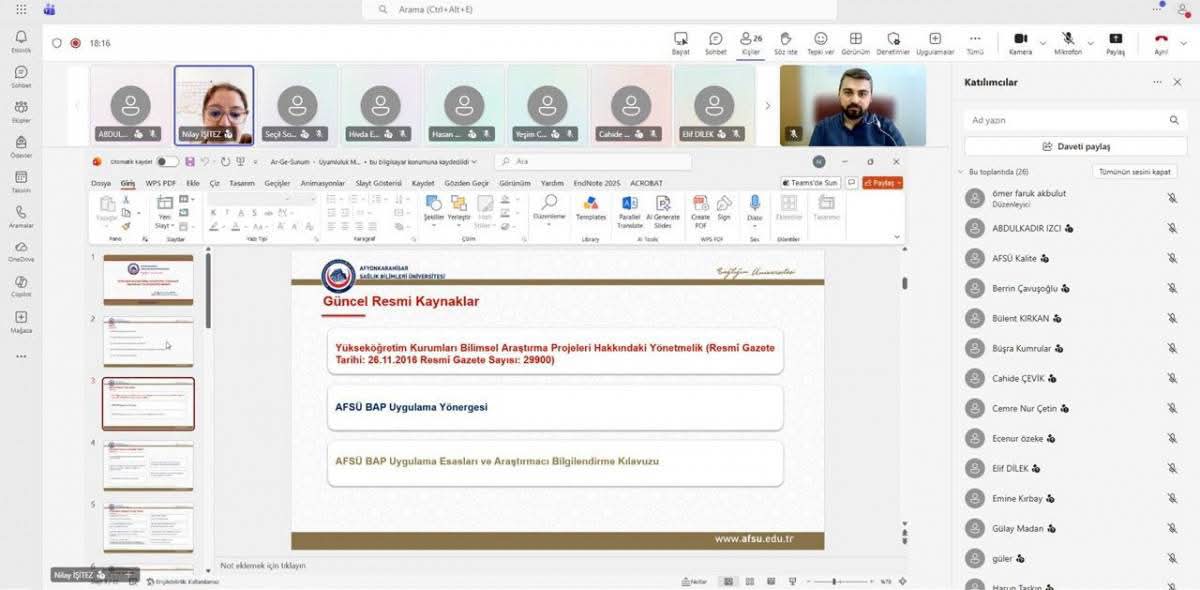Open Tümü more options menu
Screen dimensions: 1200x590
point(975,42)
